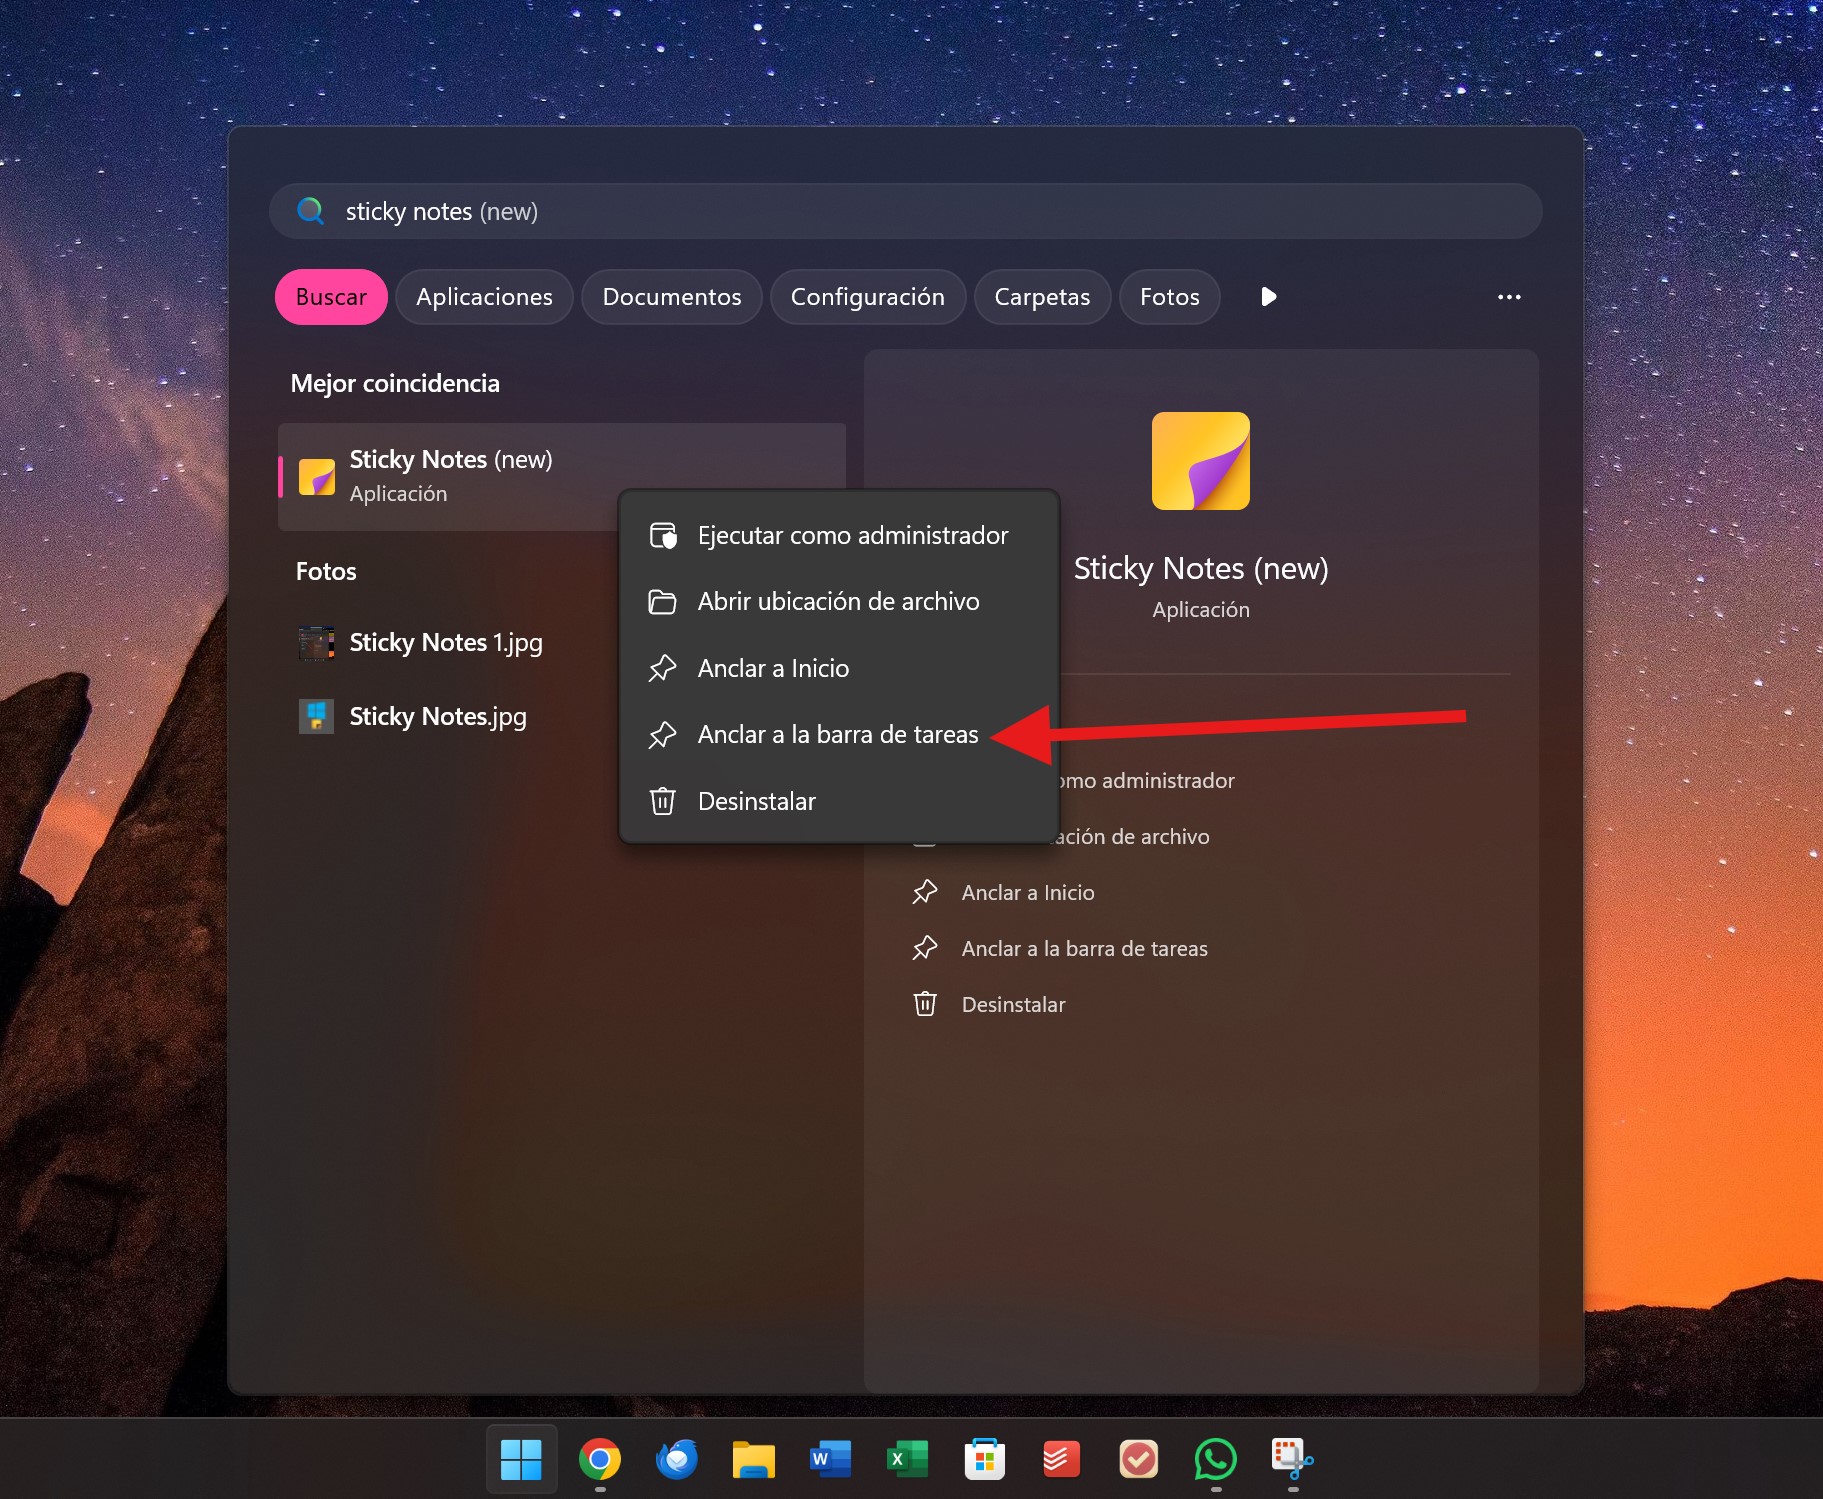Click pin icon of Anclar a Inicio in right panel

(925, 892)
